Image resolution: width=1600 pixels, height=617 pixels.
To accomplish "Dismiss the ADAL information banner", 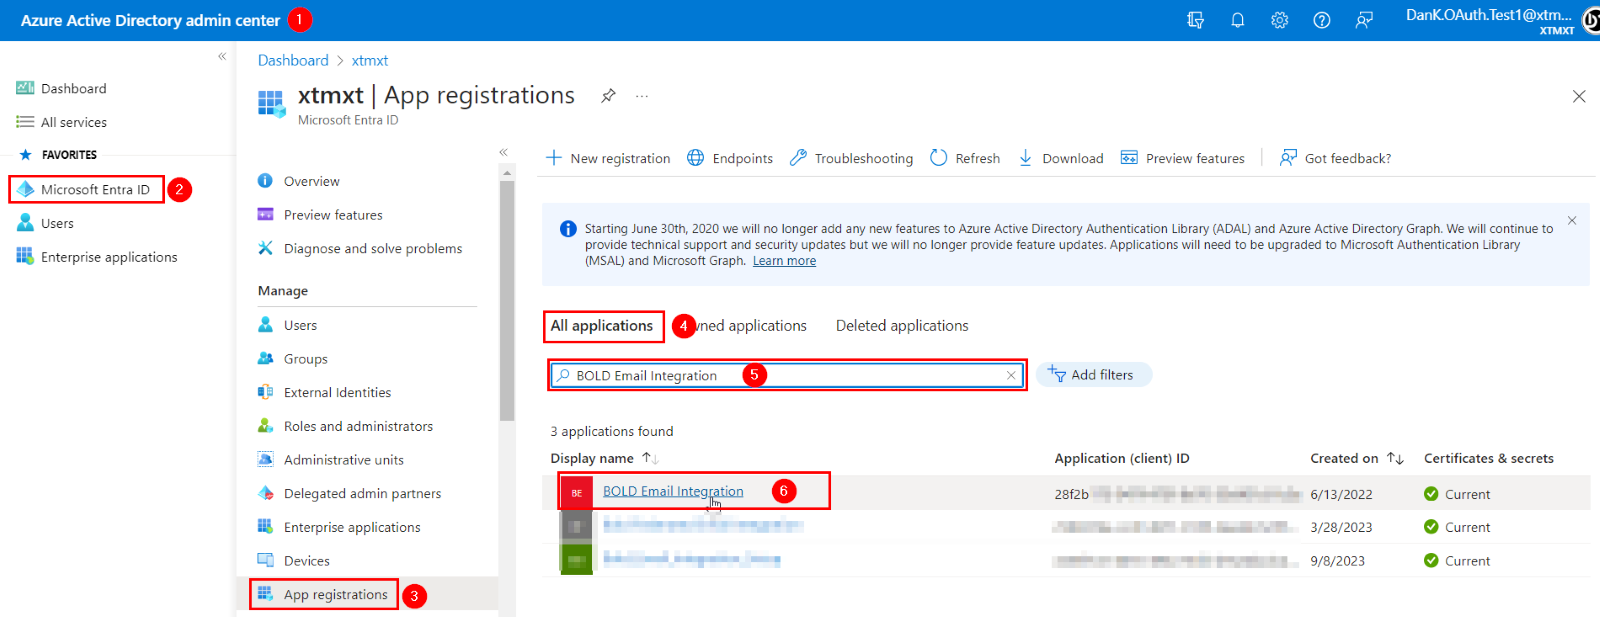I will 1572,221.
